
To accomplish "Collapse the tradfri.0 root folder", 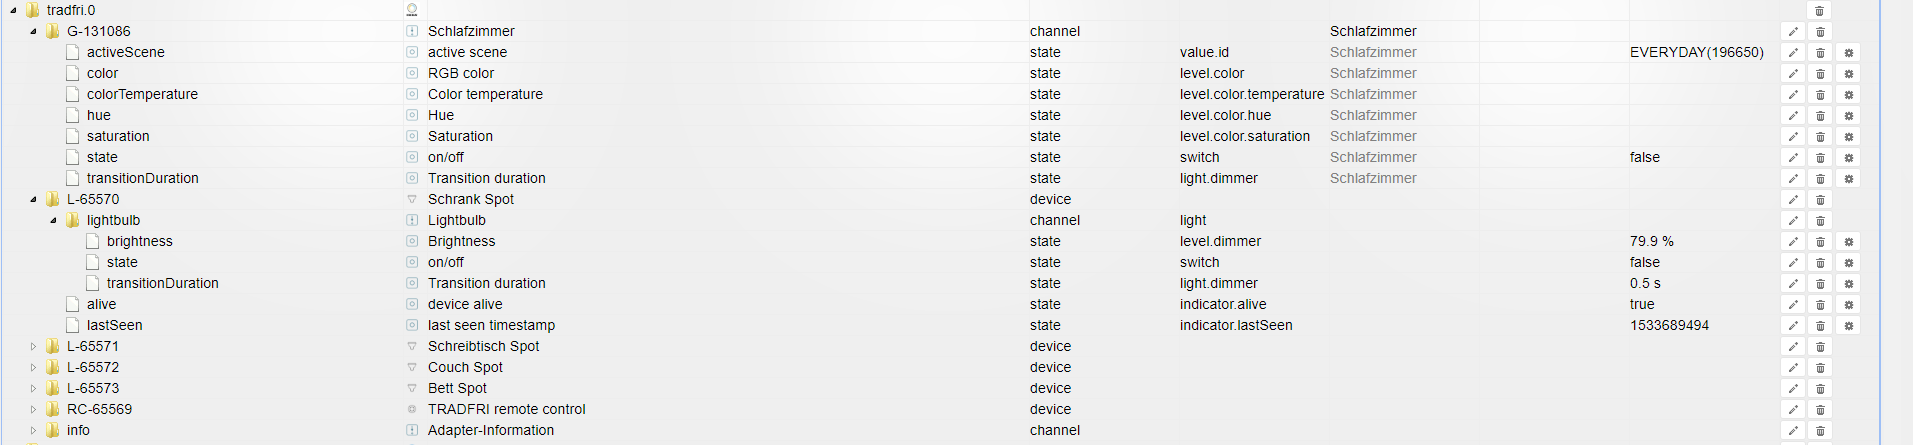I will [13, 11].
